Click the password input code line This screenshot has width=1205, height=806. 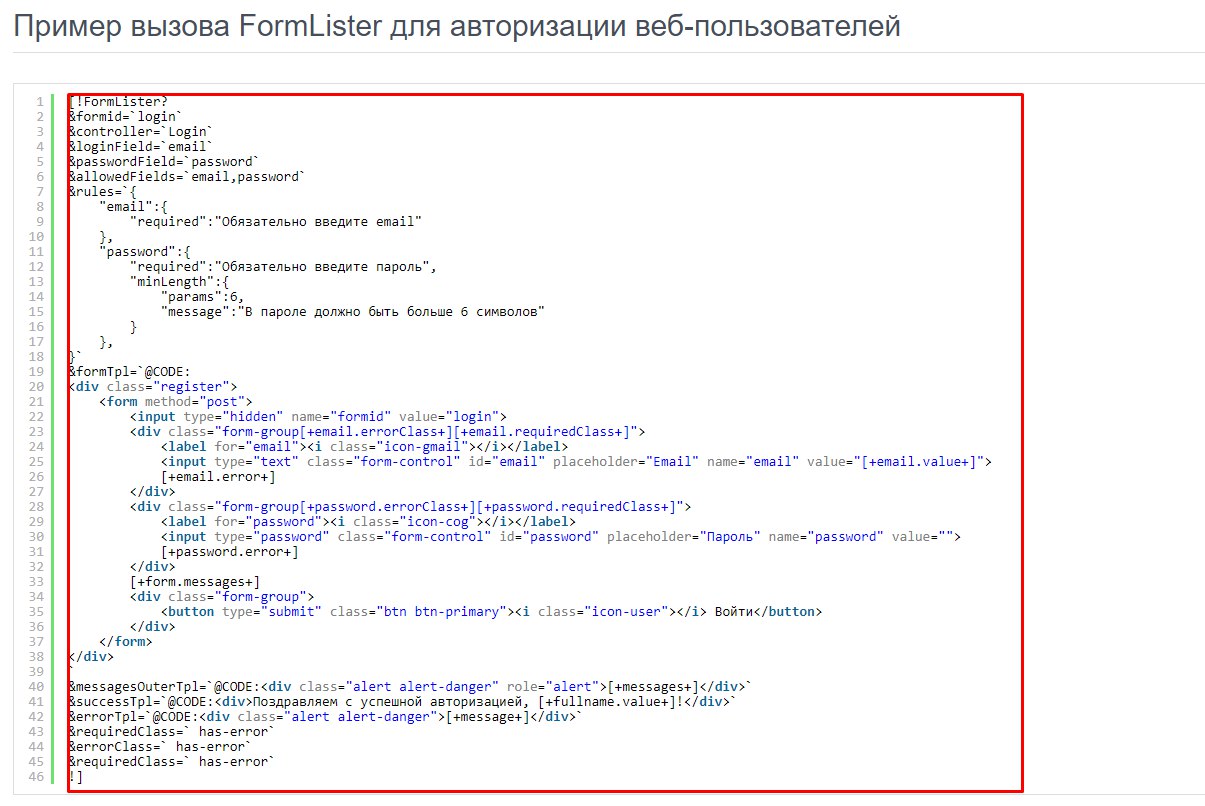(x=560, y=536)
